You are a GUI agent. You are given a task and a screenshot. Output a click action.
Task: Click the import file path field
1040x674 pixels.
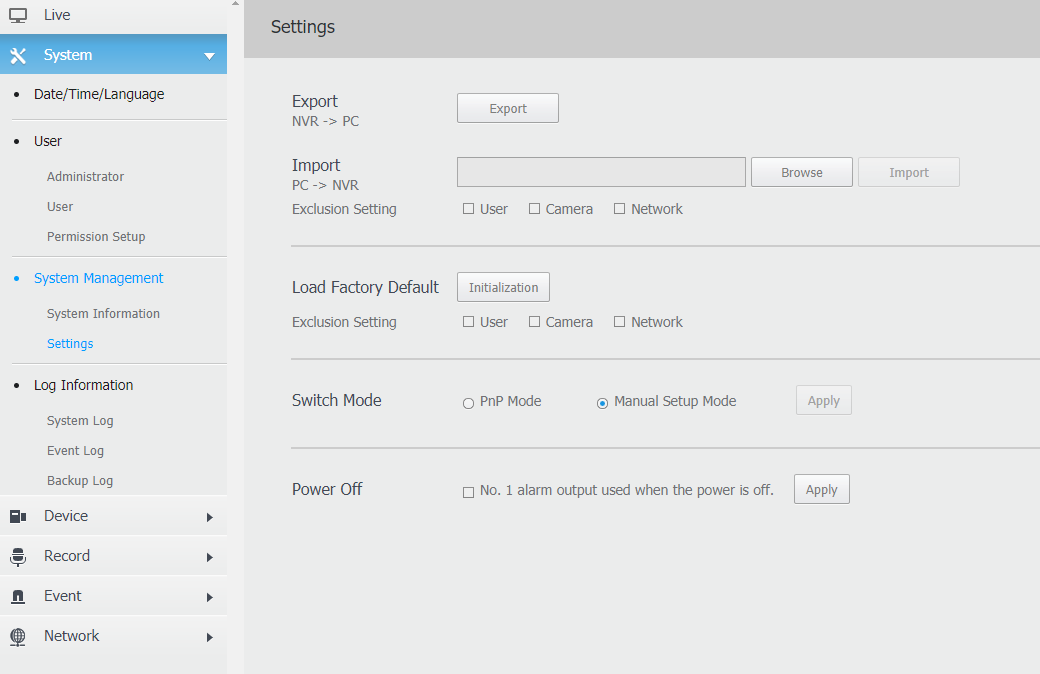601,172
